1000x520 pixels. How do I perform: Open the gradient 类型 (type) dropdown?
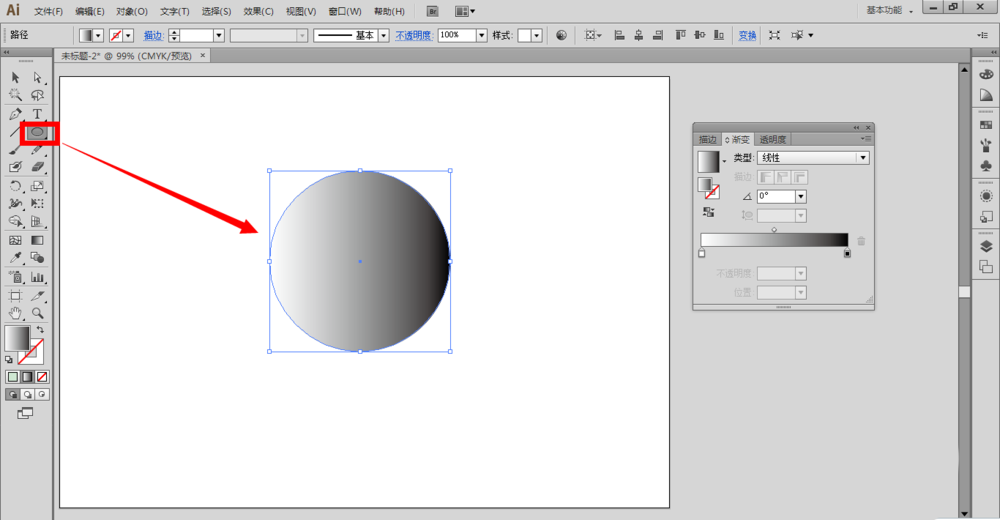click(862, 158)
